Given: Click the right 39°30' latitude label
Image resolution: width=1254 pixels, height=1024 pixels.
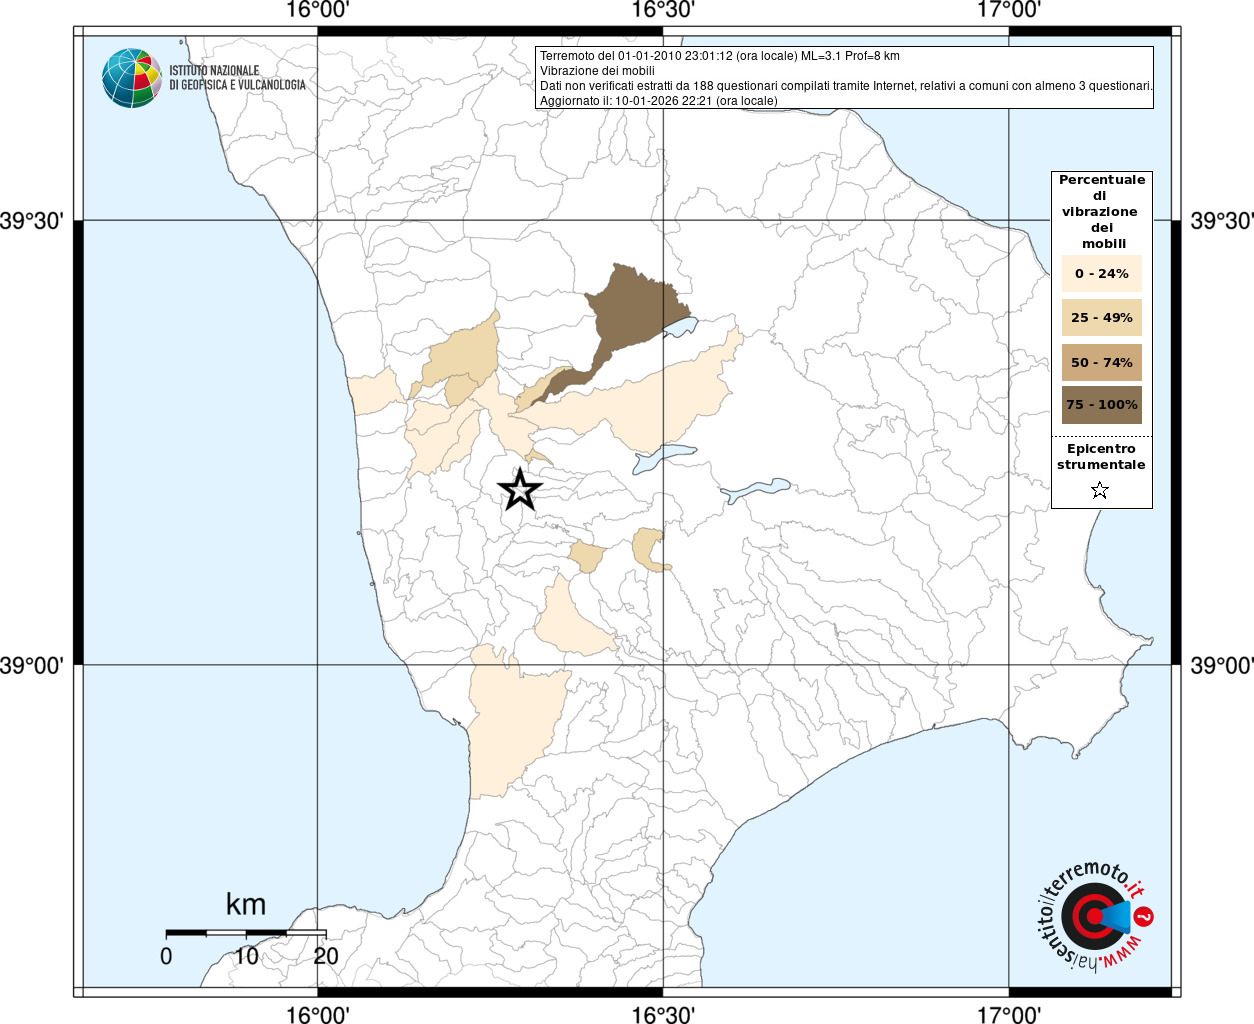Looking at the screenshot, I should tap(1221, 221).
